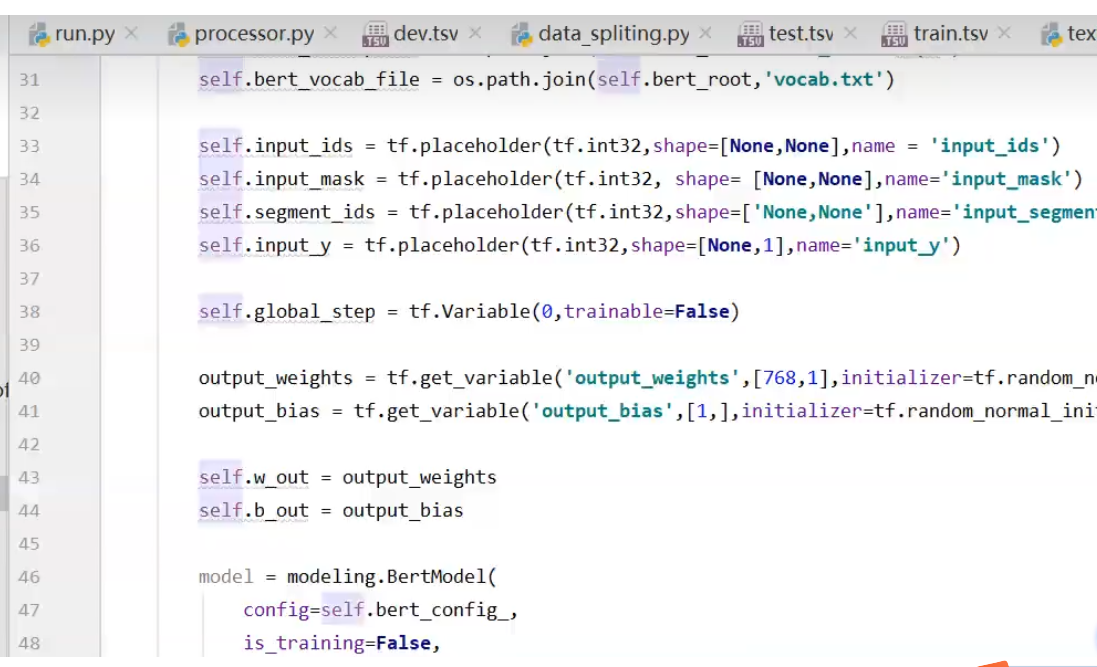This screenshot has width=1097, height=667.
Task: Click line number 46 in gutter
Action: click(x=29, y=577)
